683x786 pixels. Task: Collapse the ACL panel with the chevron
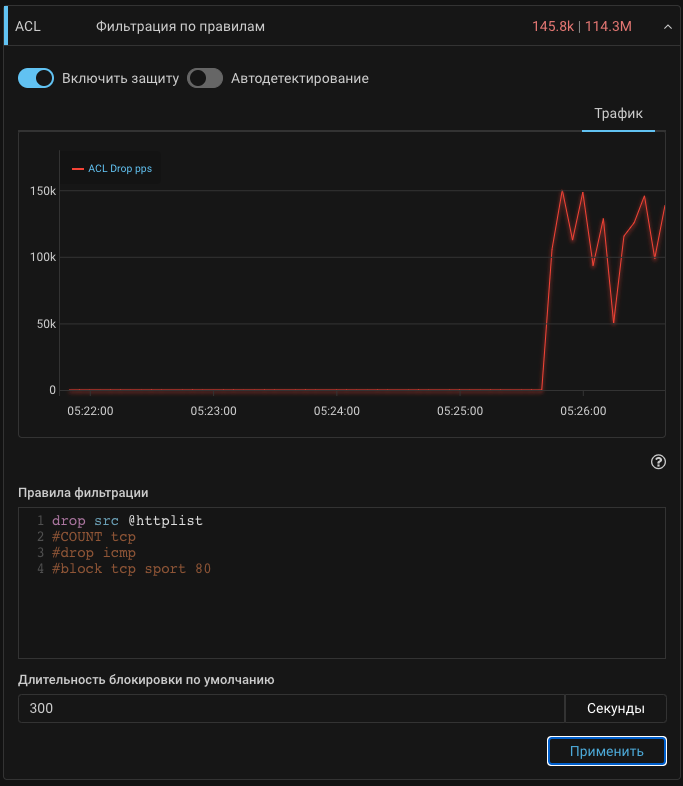pyautogui.click(x=667, y=27)
